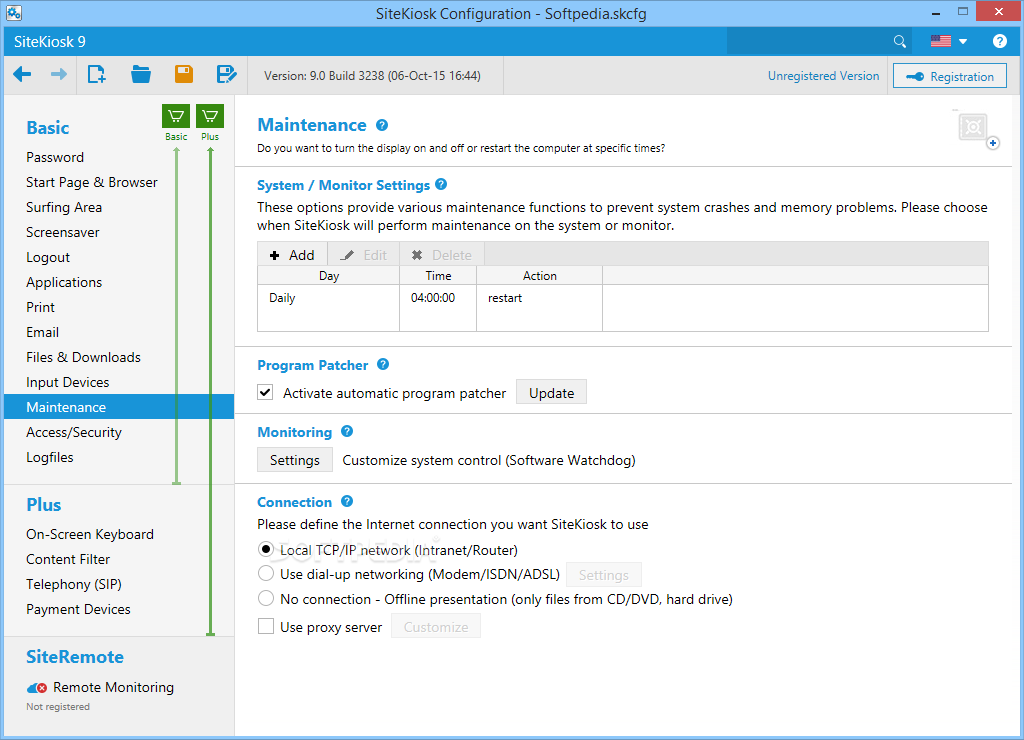Viewport: 1024px width, 740px height.
Task: Click the Action column header
Action: 539,276
